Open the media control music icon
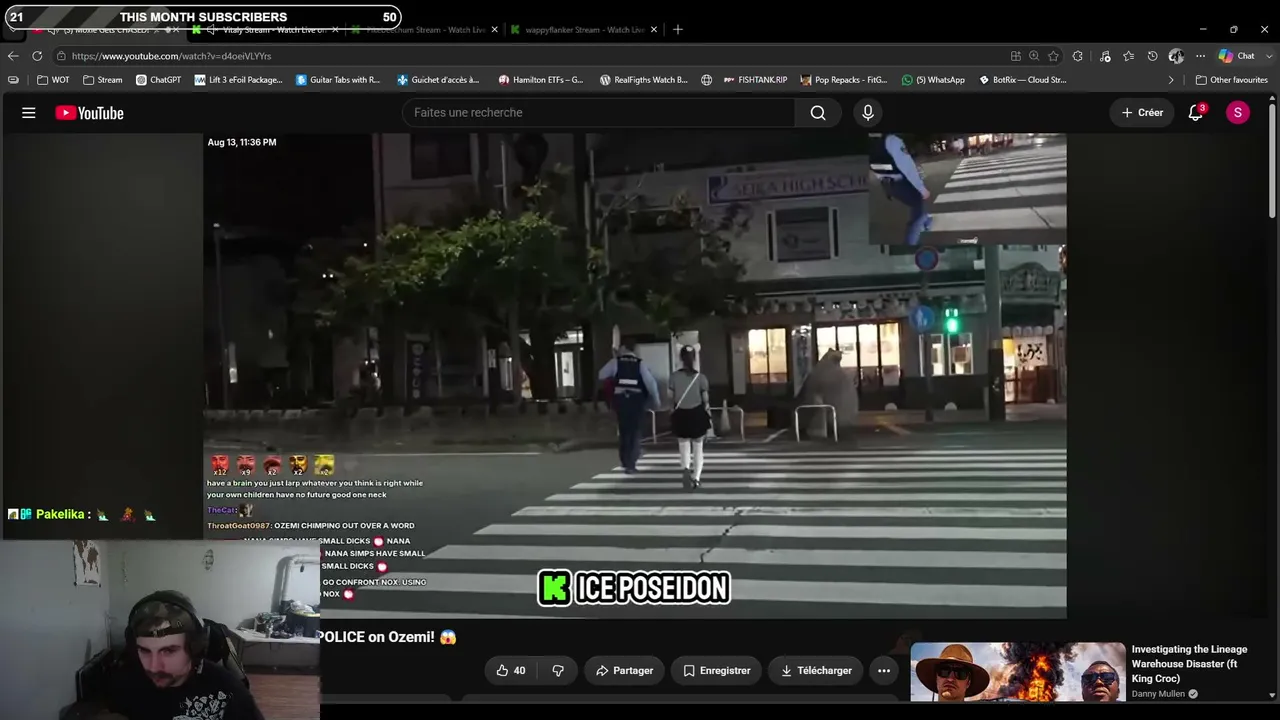Viewport: 1280px width, 720px height. coord(1105,56)
